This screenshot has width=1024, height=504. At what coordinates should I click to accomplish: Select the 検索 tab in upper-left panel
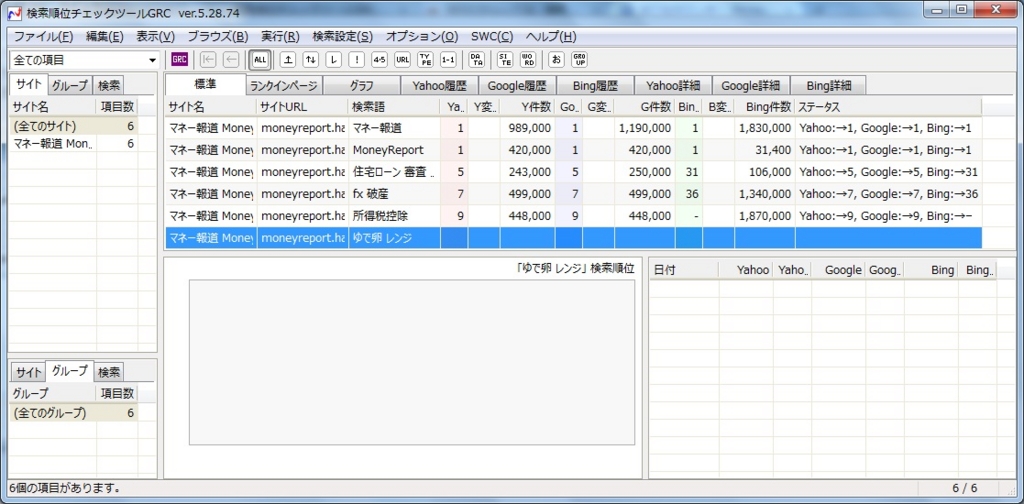(x=108, y=86)
